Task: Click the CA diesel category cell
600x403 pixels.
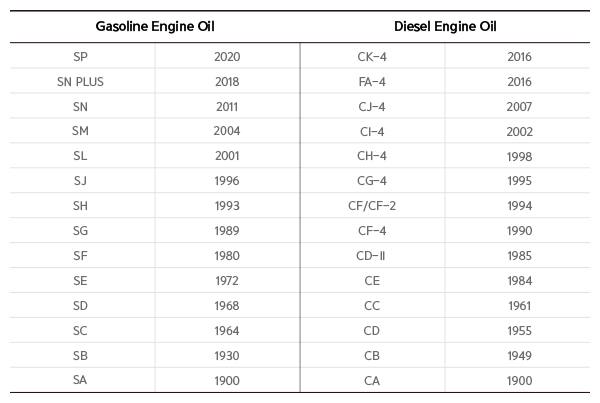Action: [372, 380]
